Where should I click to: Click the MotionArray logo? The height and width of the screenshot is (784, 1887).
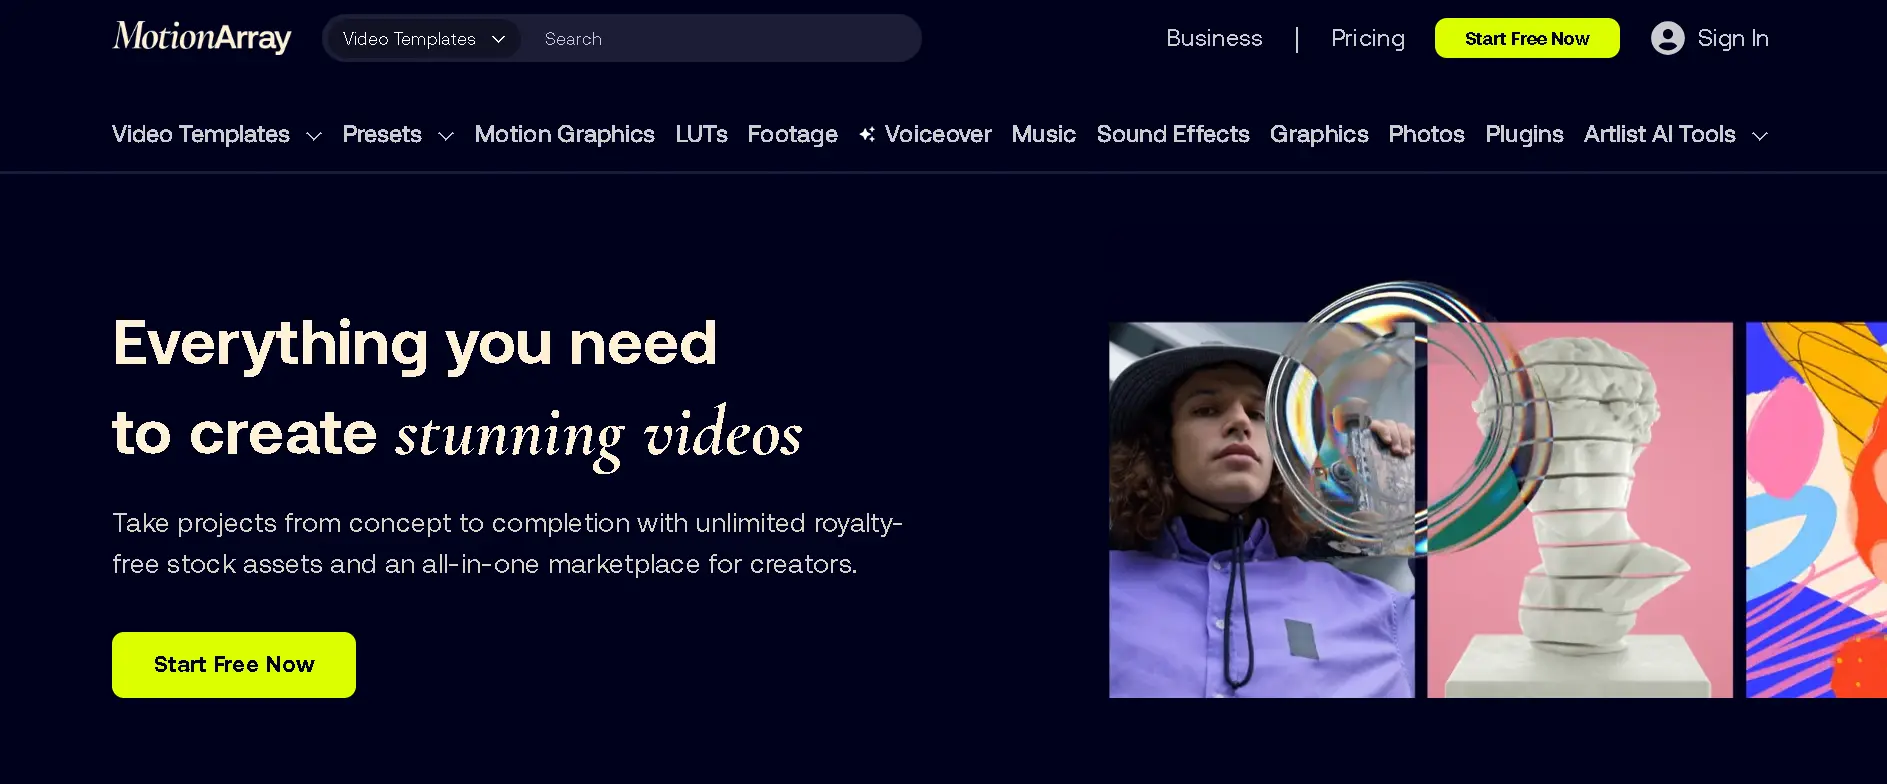pos(202,38)
